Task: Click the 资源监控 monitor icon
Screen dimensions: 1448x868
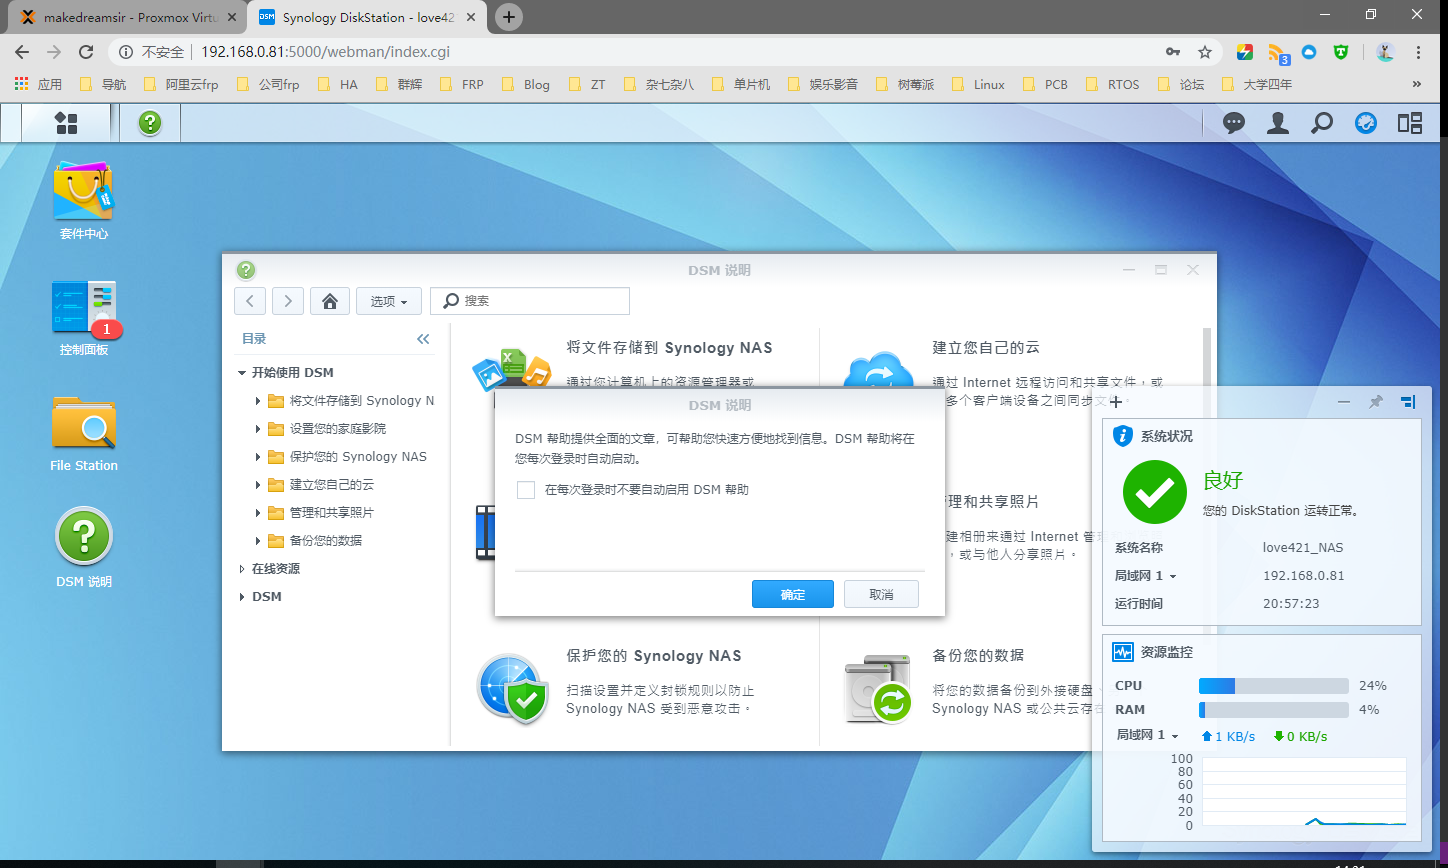Action: [1123, 652]
